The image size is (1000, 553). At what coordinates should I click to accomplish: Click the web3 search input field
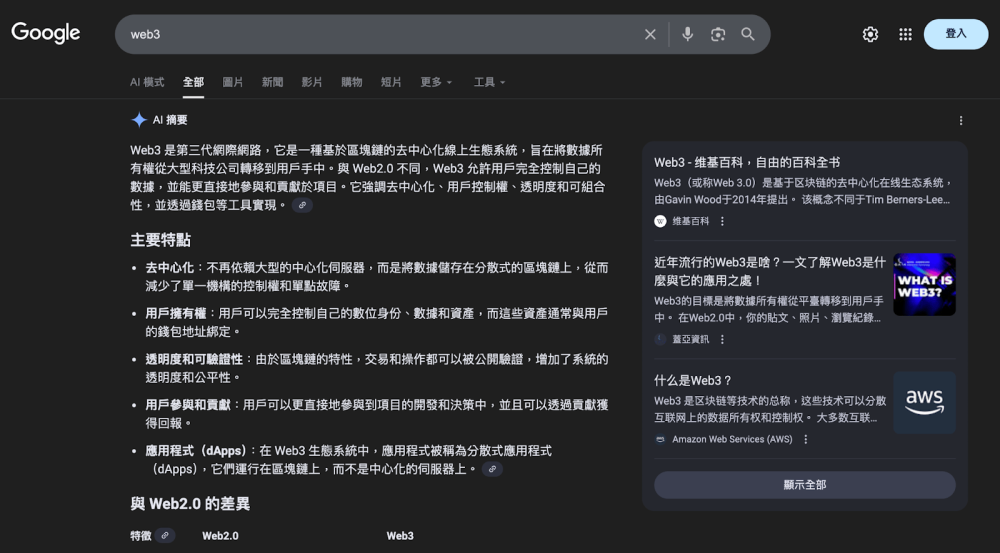[x=383, y=34]
